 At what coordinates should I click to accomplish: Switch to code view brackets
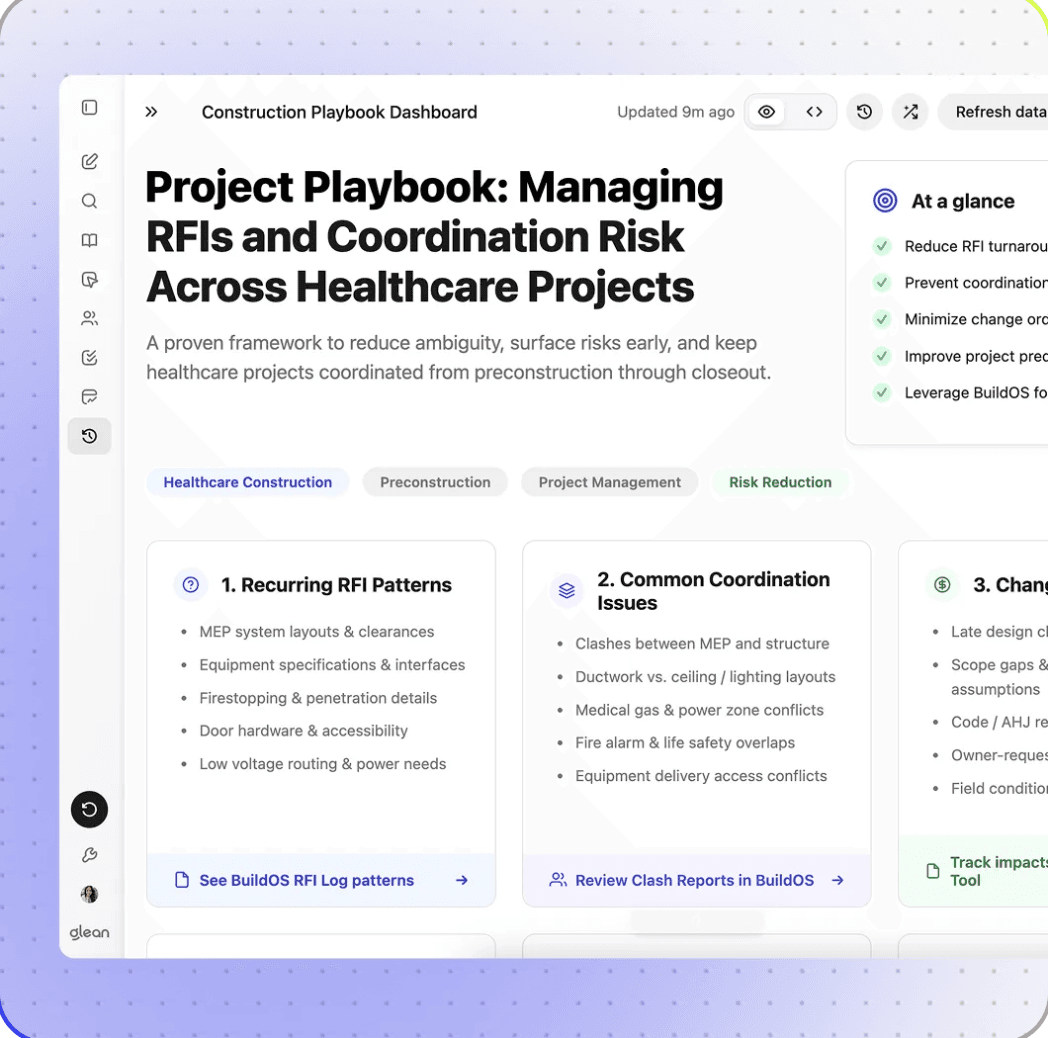pos(814,112)
